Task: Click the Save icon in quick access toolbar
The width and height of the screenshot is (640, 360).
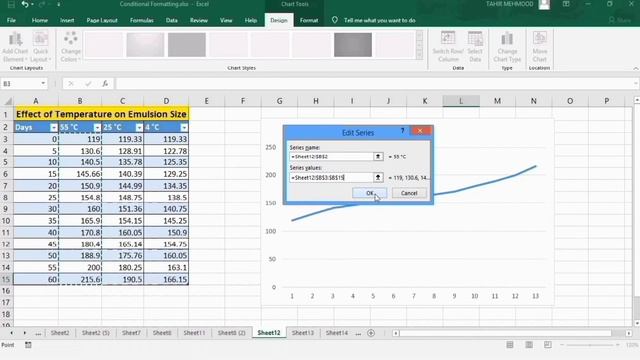Action: [x=11, y=4]
